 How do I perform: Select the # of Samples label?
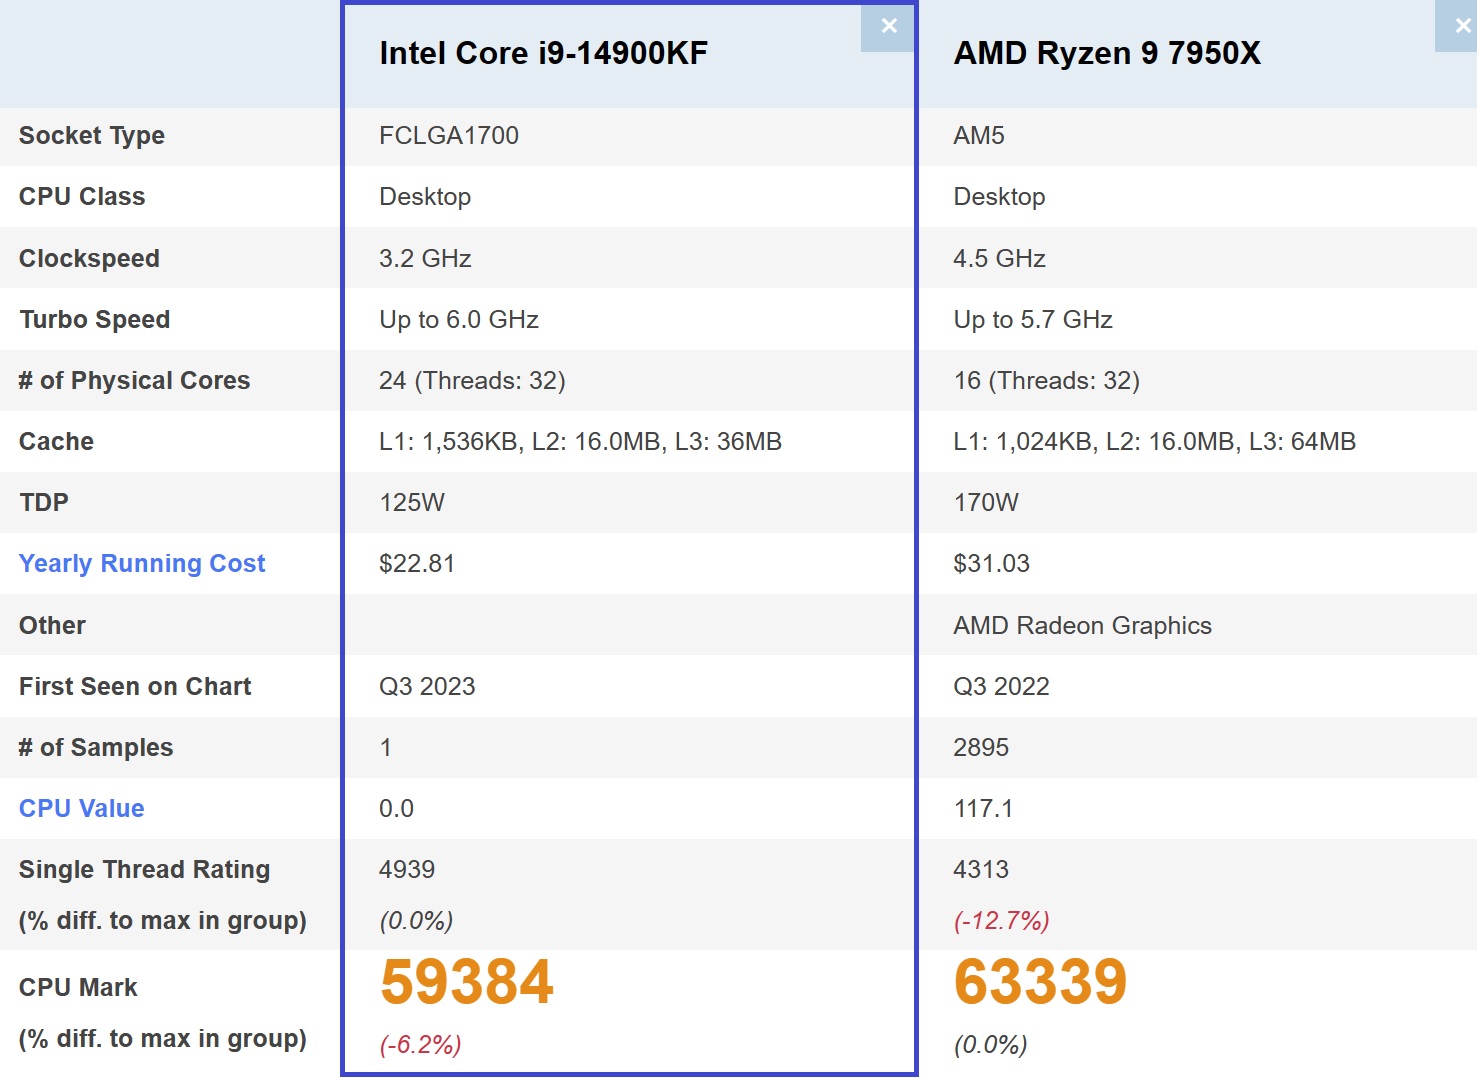point(96,747)
